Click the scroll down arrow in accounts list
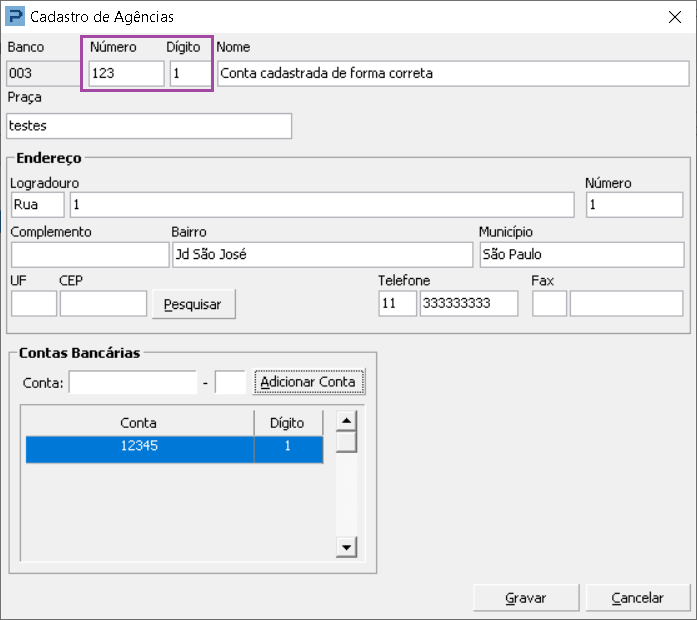Viewport: 697px width, 620px height. (x=346, y=547)
